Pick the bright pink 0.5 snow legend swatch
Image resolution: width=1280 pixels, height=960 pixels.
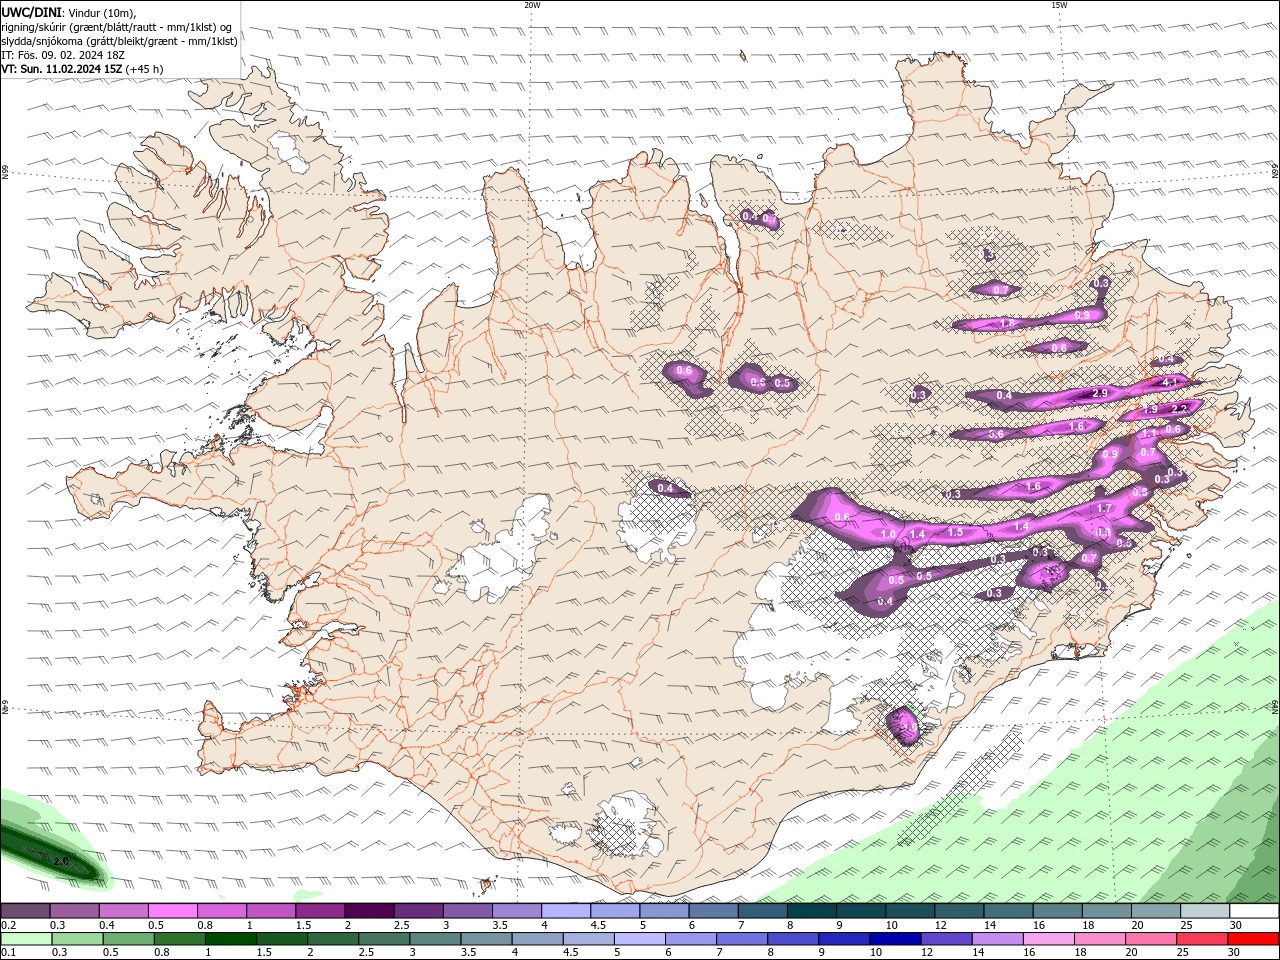(172, 911)
